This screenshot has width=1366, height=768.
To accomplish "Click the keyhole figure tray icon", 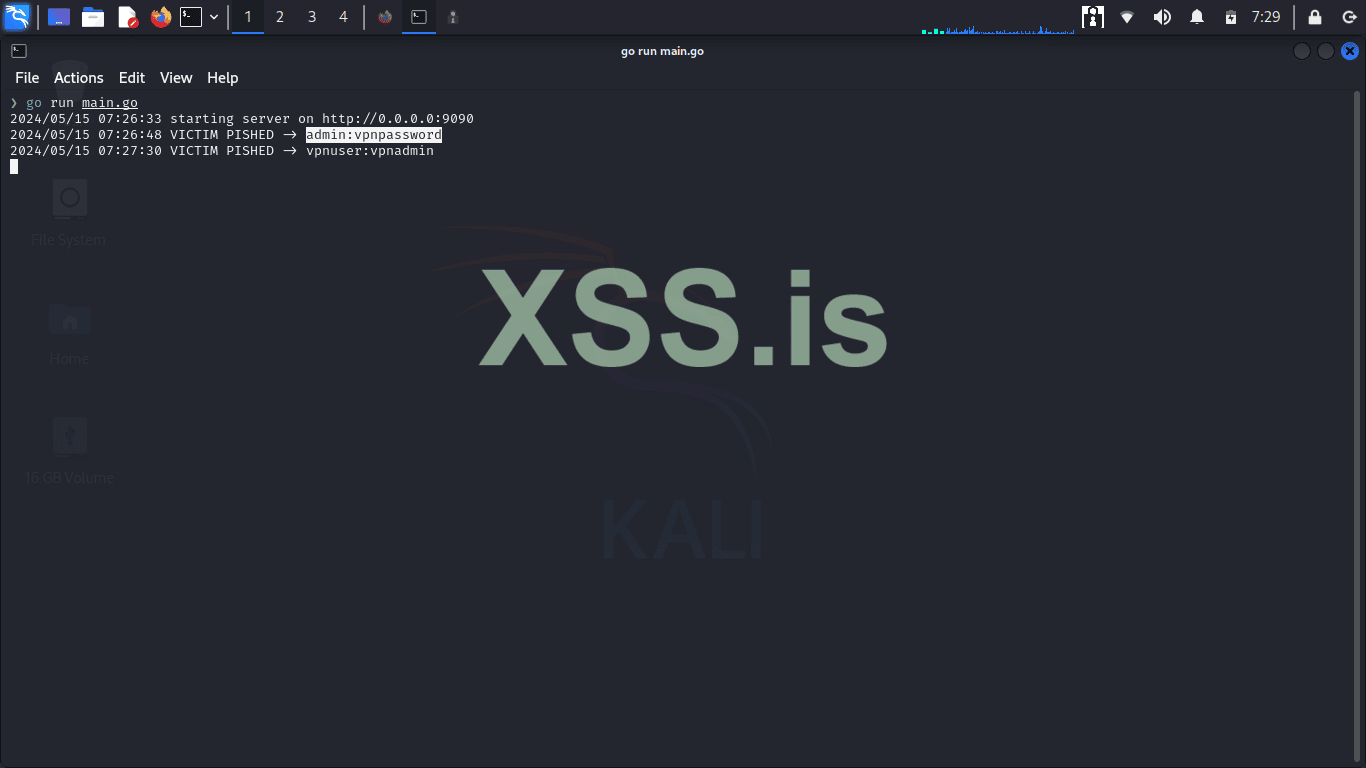I will pos(1093,17).
